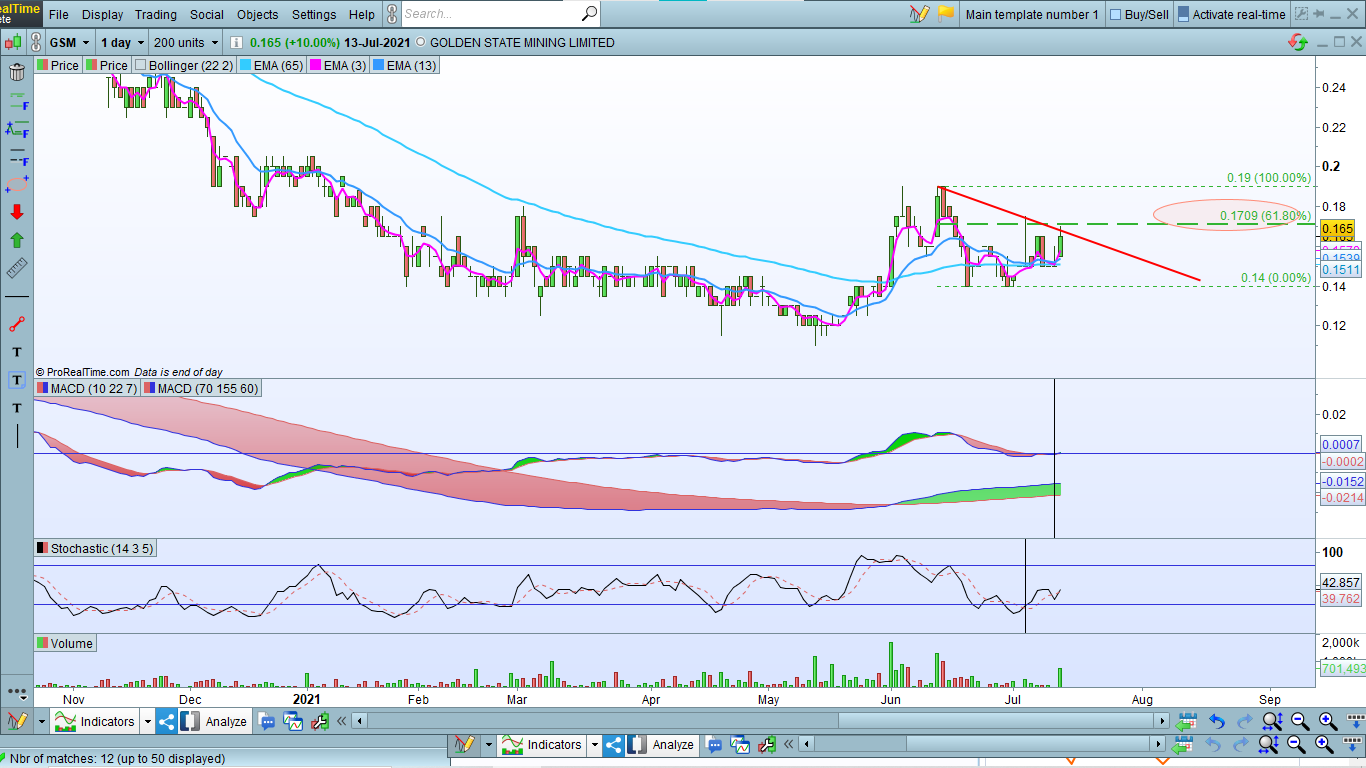
Task: Select the ruler measurement tool
Action: click(x=17, y=268)
